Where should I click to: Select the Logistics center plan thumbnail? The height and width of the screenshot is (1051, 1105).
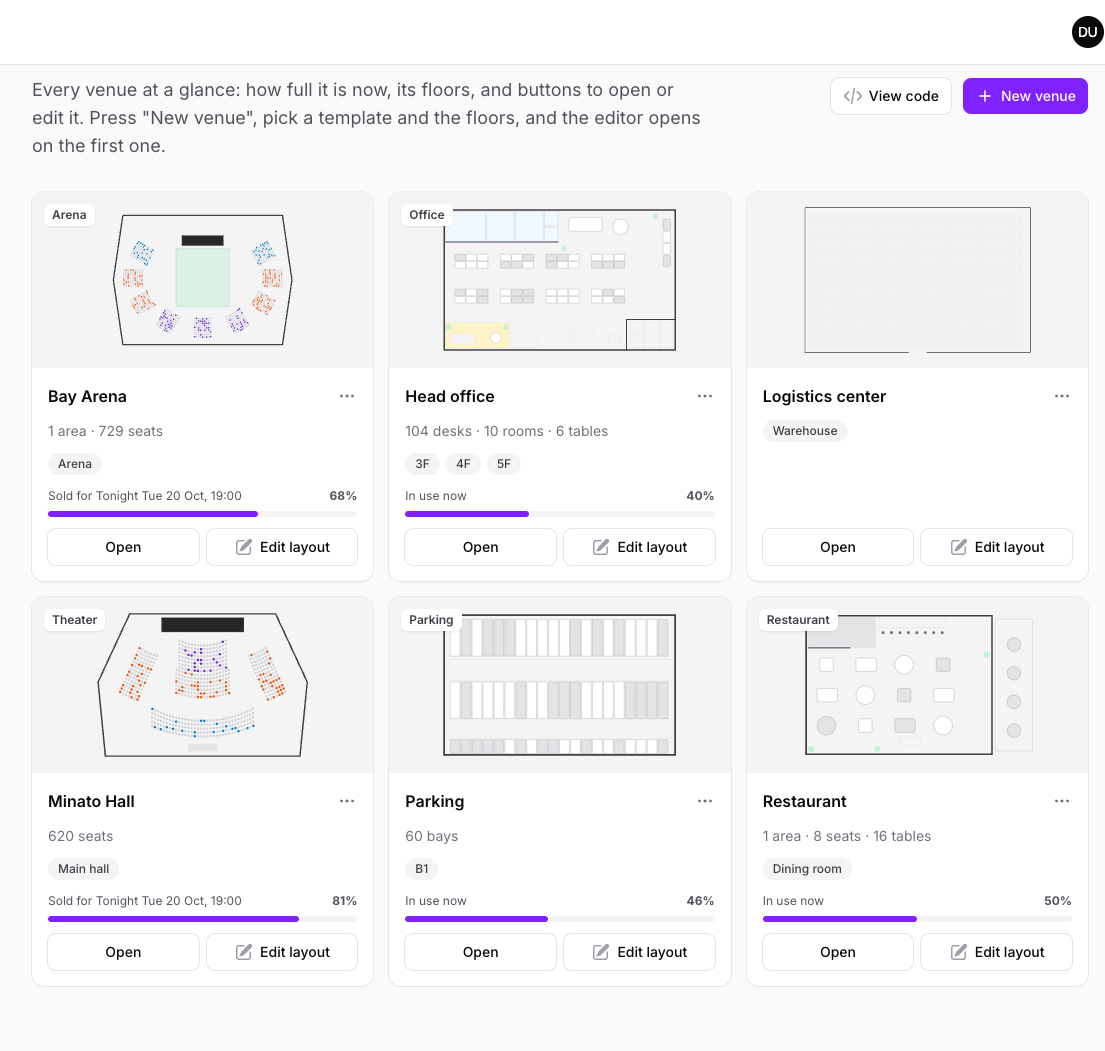click(918, 280)
